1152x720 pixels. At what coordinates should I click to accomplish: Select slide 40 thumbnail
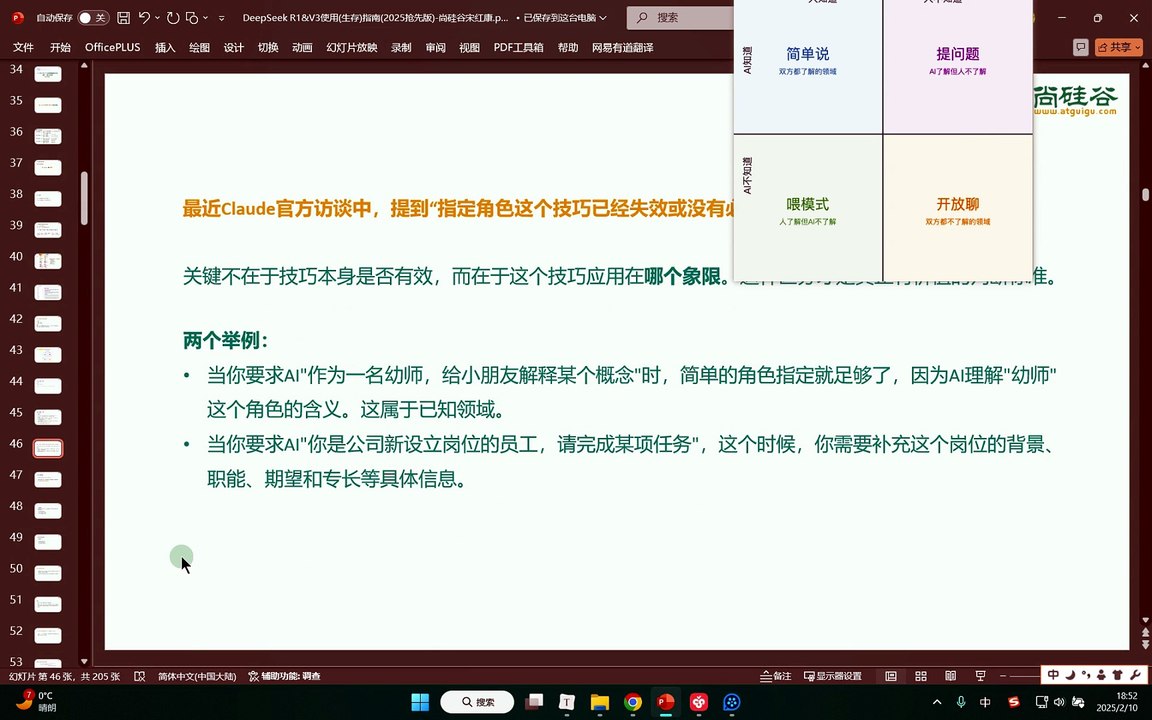point(48,261)
